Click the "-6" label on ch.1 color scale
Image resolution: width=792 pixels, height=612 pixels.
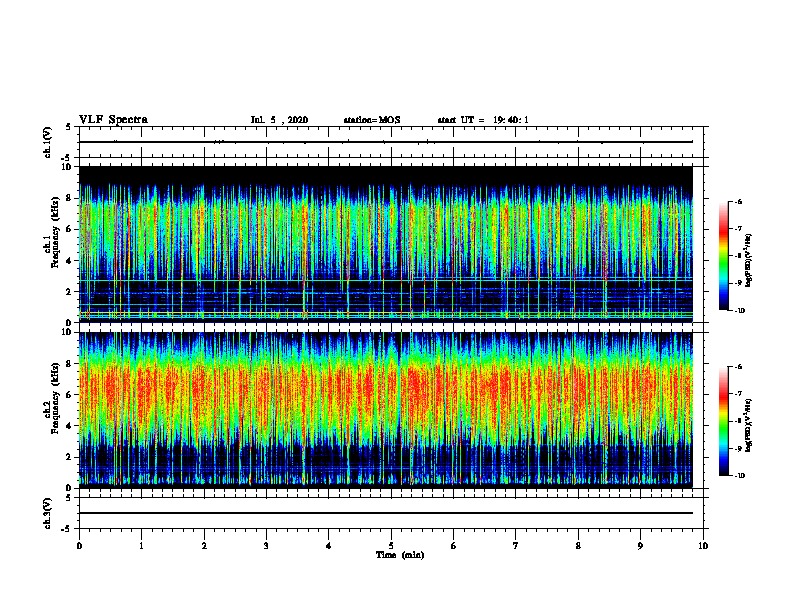[738, 201]
